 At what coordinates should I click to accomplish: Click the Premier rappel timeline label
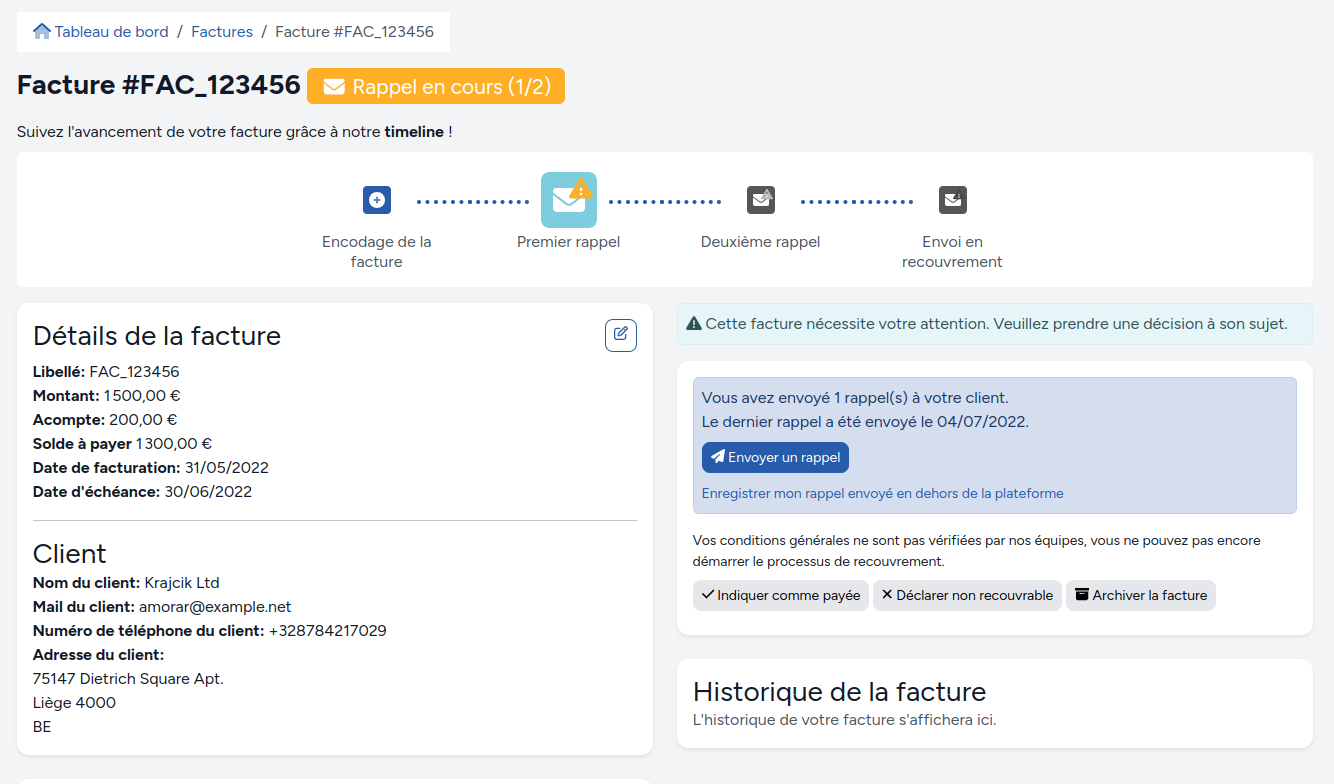click(x=568, y=242)
